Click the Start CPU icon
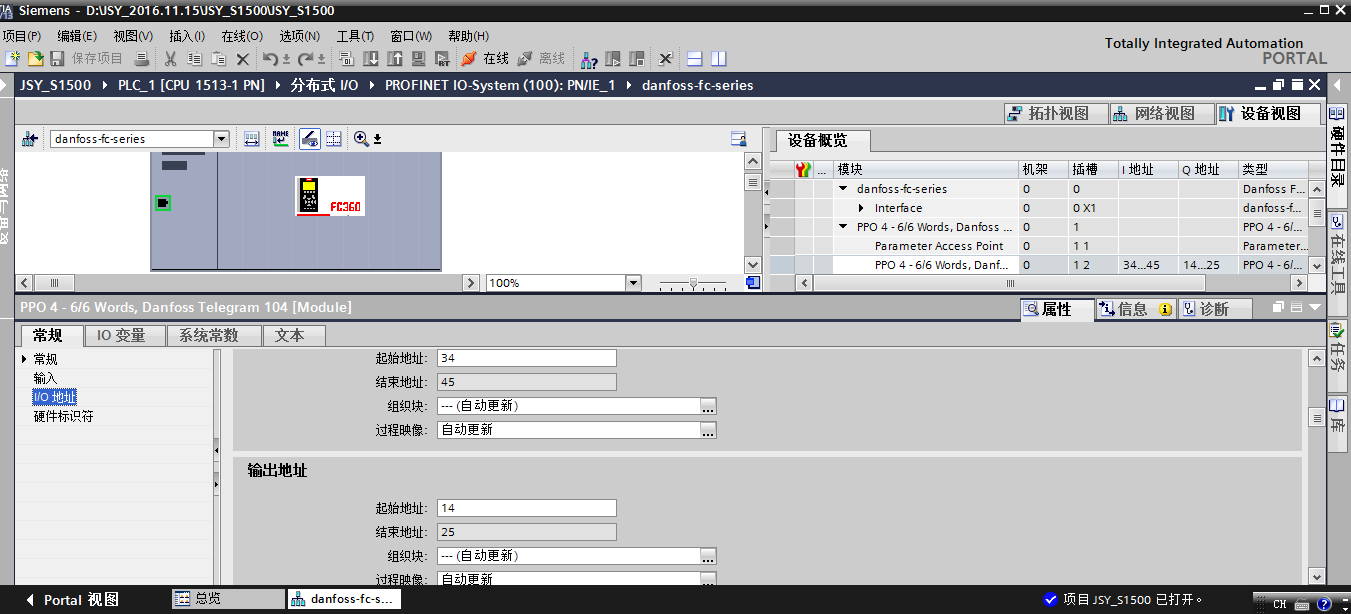 (613, 59)
